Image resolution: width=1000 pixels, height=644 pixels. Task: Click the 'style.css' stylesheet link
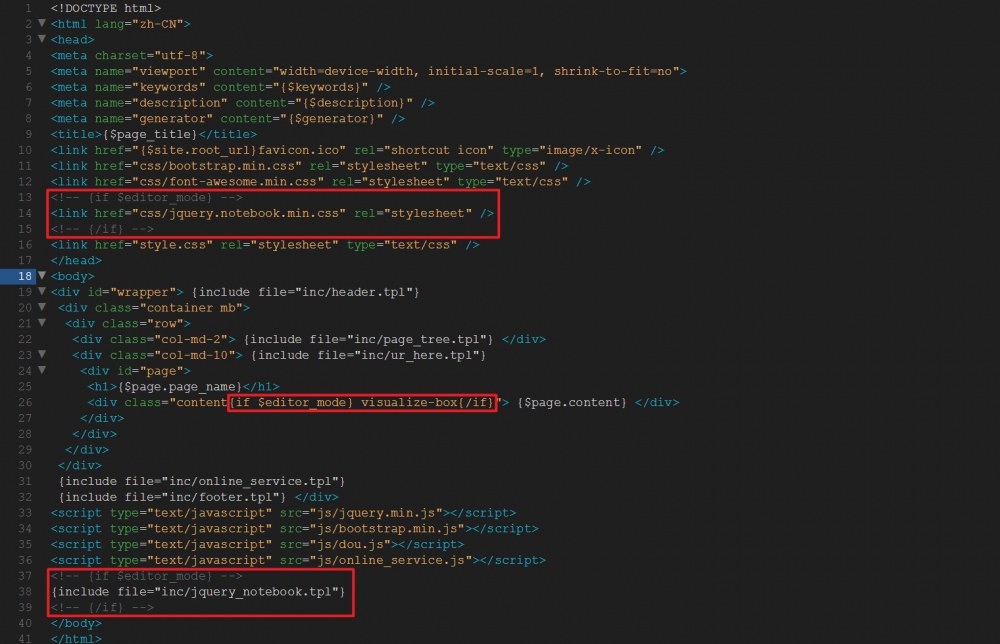[265, 245]
